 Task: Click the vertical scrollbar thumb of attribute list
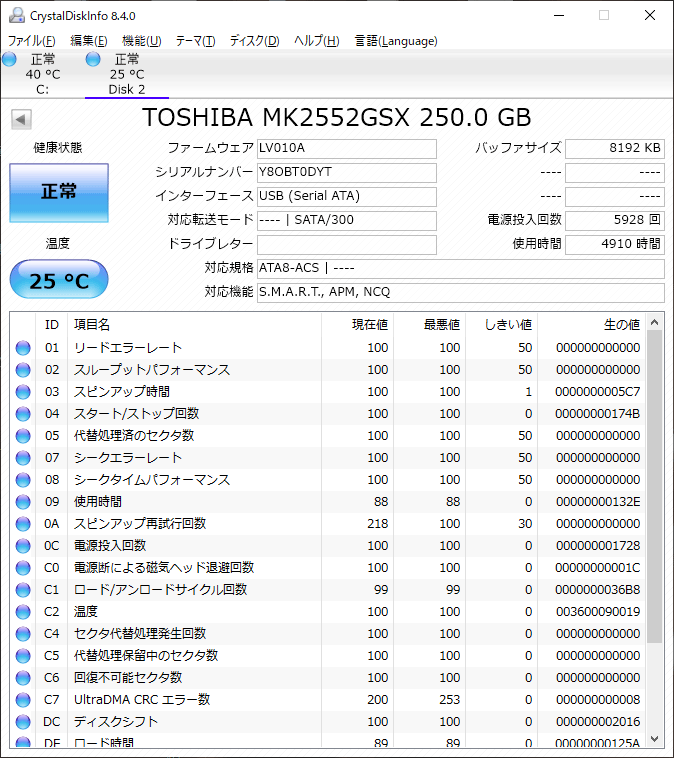coord(655,487)
